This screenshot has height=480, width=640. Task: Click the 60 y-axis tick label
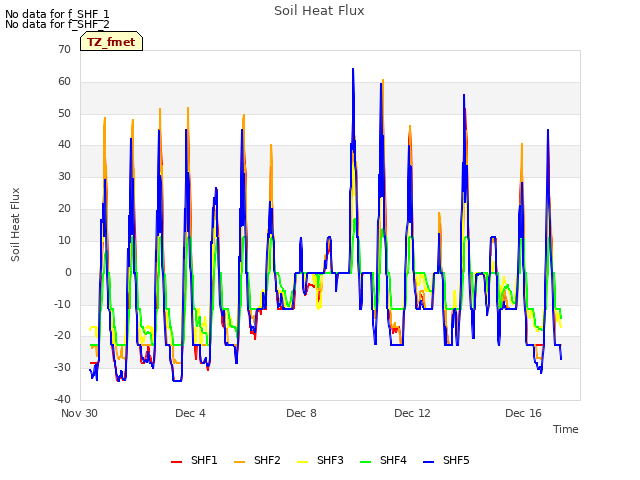tap(64, 81)
